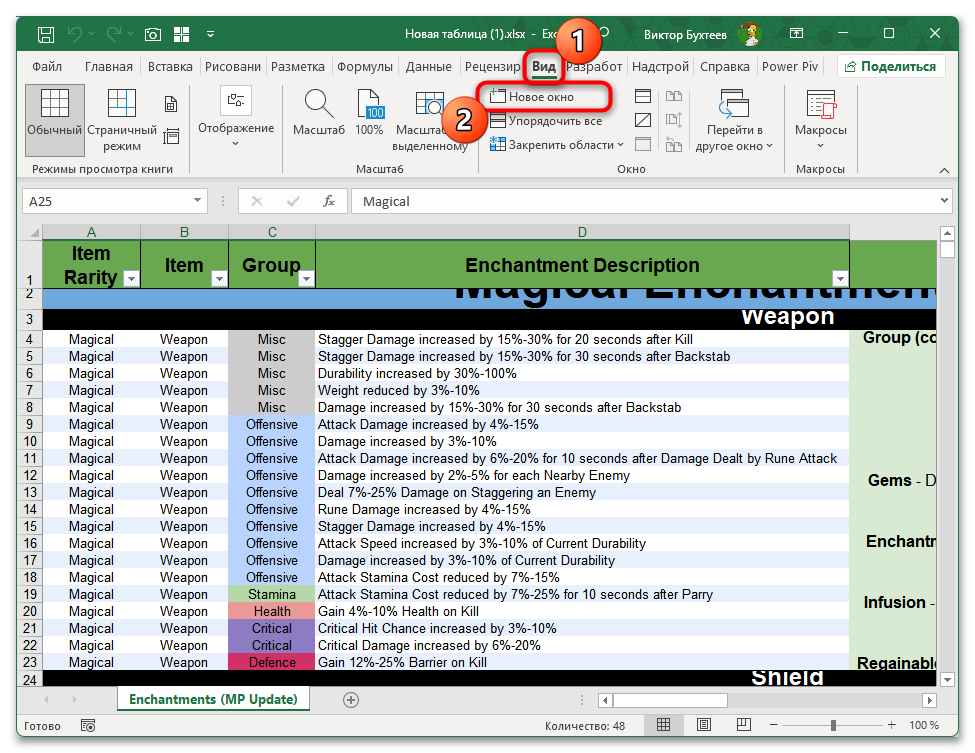Open the Данные ribbon tab
The height and width of the screenshot is (753, 975).
pos(428,67)
